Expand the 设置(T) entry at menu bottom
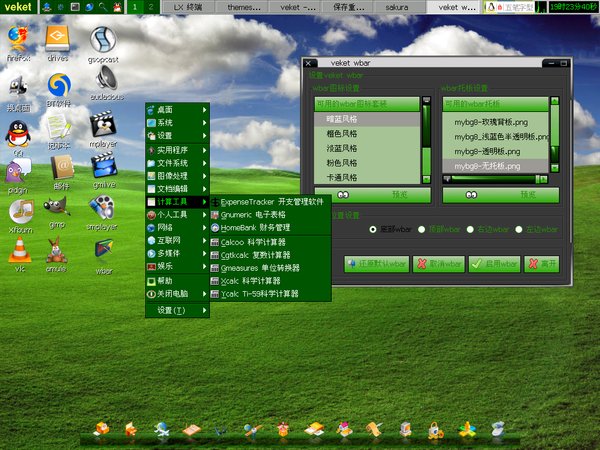Screen dimensions: 600x450 [x=176, y=310]
